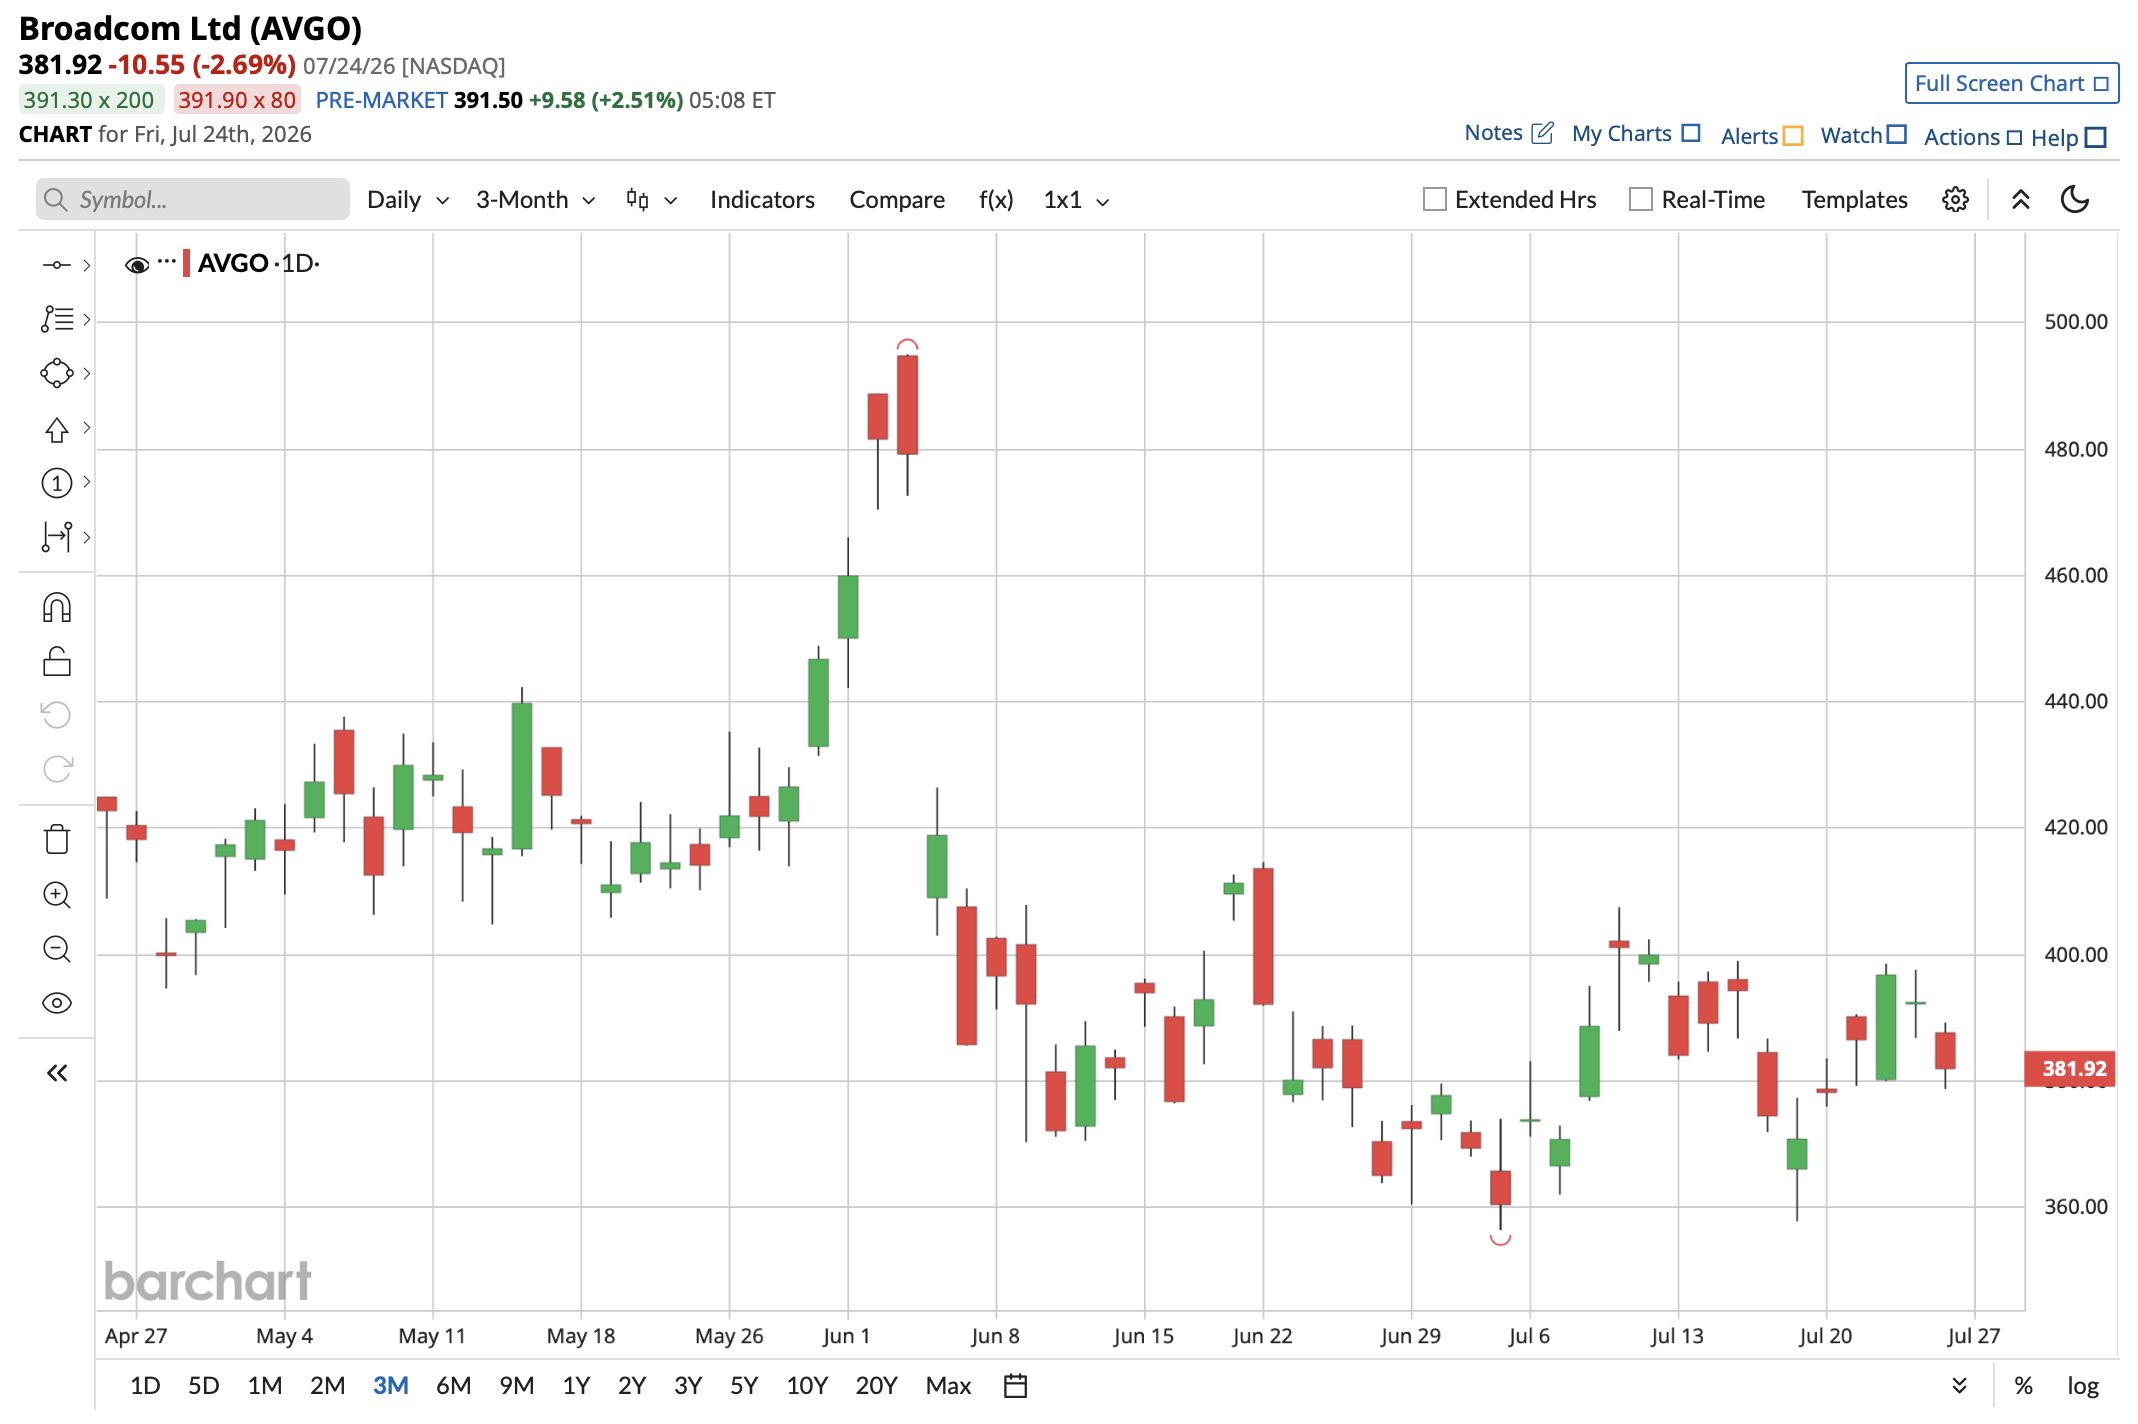Select the measure range tool
Viewport: 2138px width, 1424px height.
coord(56,537)
